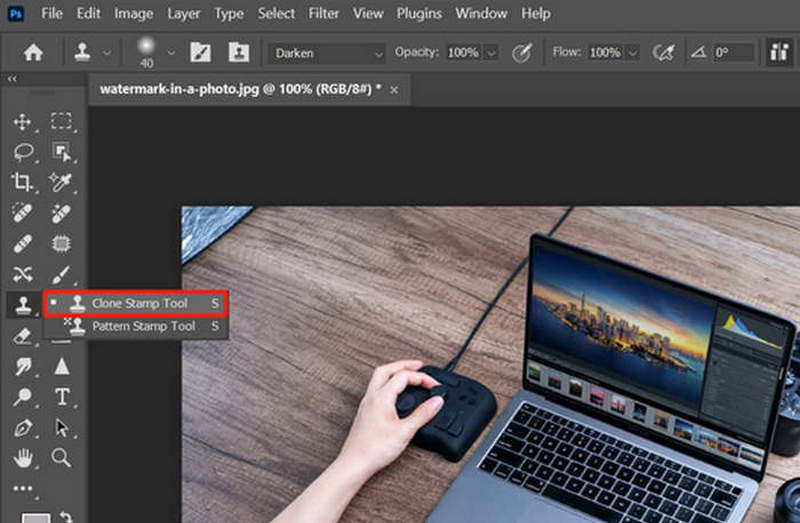Open the Edit menu
The image size is (800, 523).
[x=88, y=13]
